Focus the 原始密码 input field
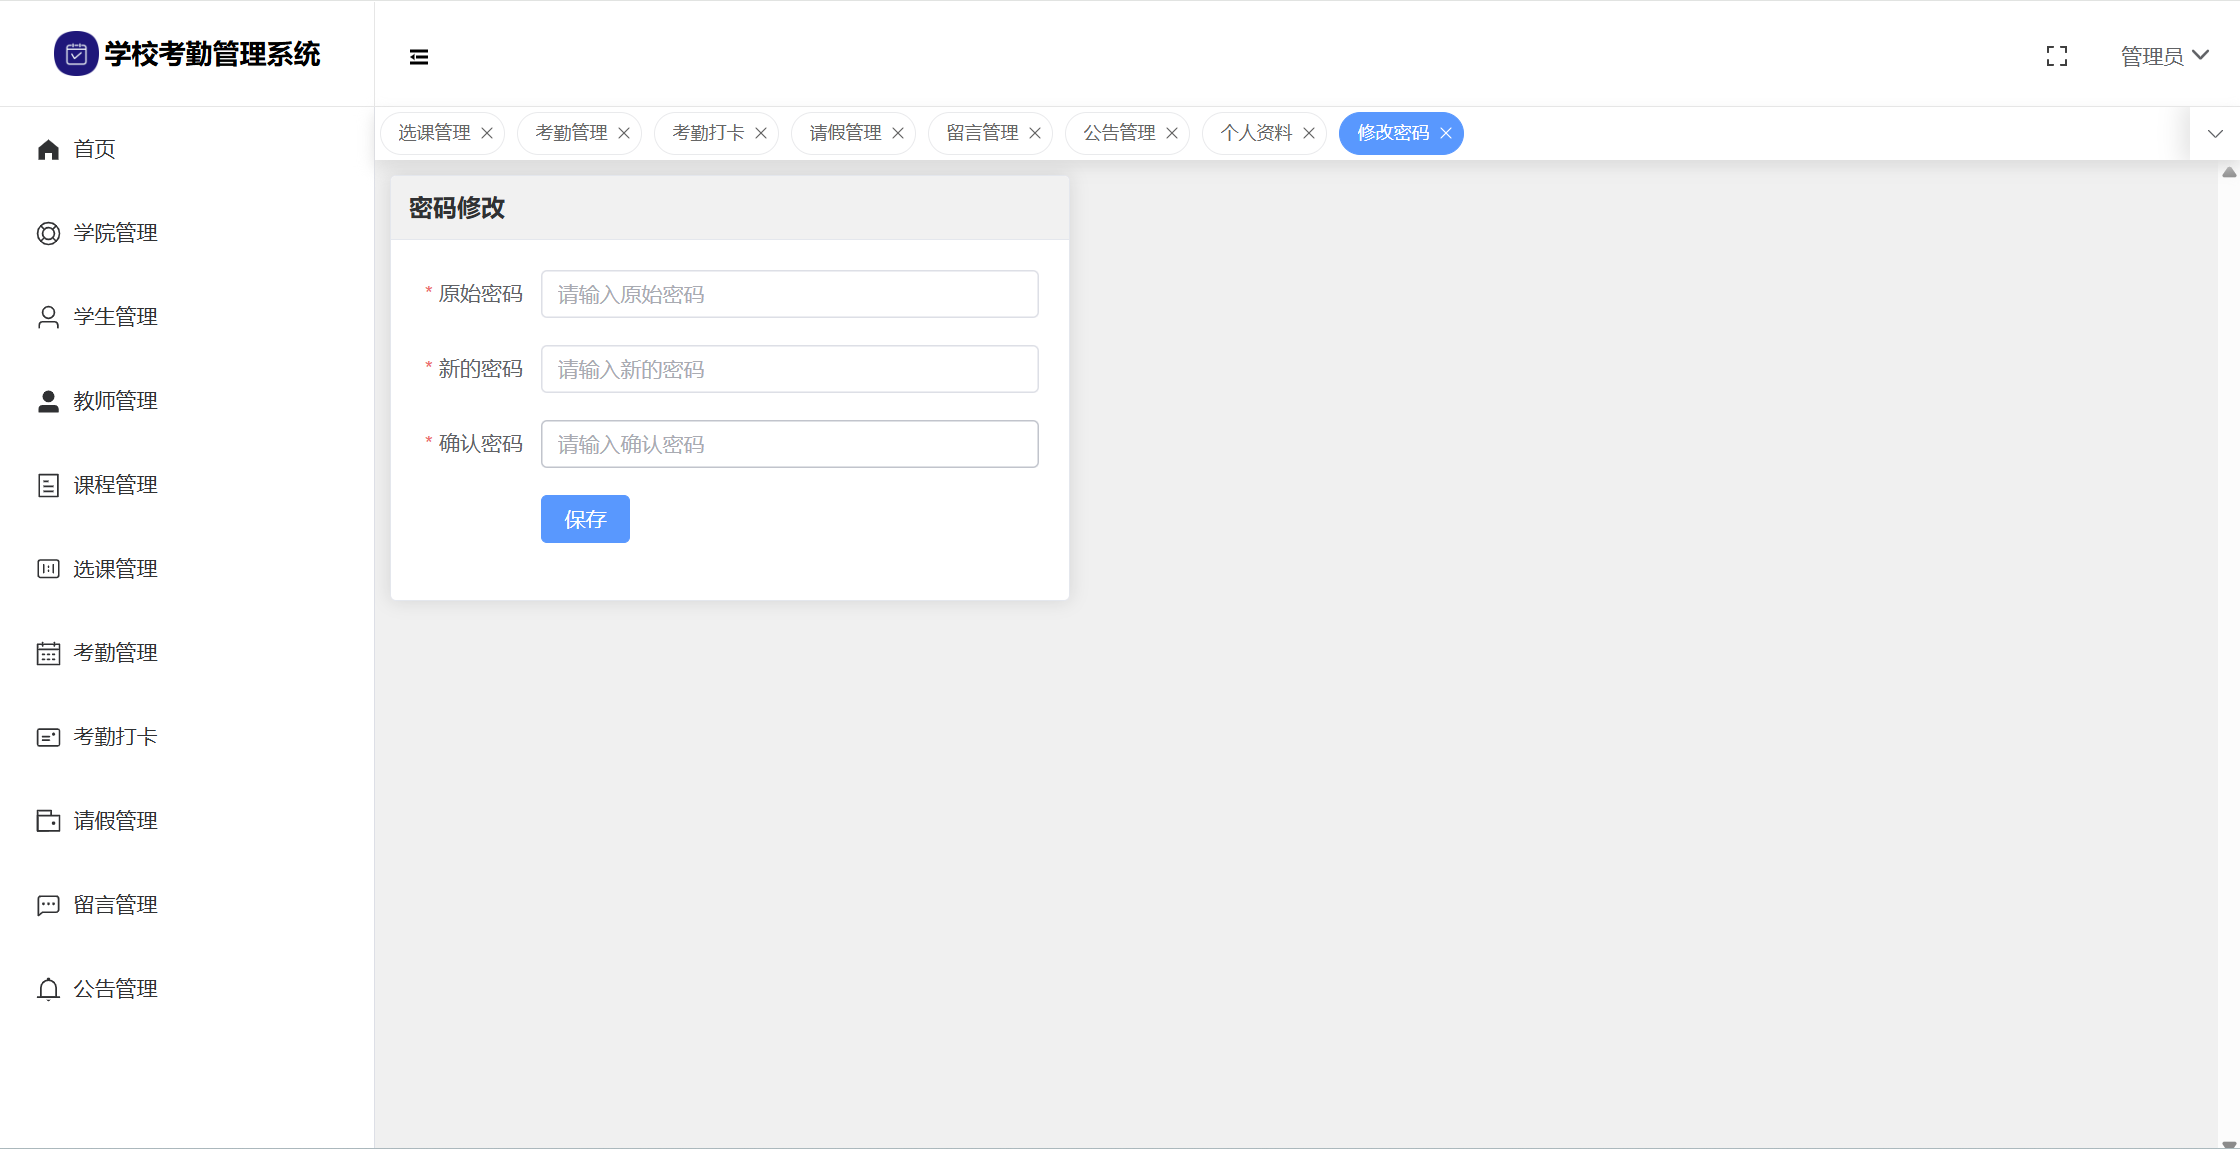This screenshot has width=2240, height=1149. point(789,294)
